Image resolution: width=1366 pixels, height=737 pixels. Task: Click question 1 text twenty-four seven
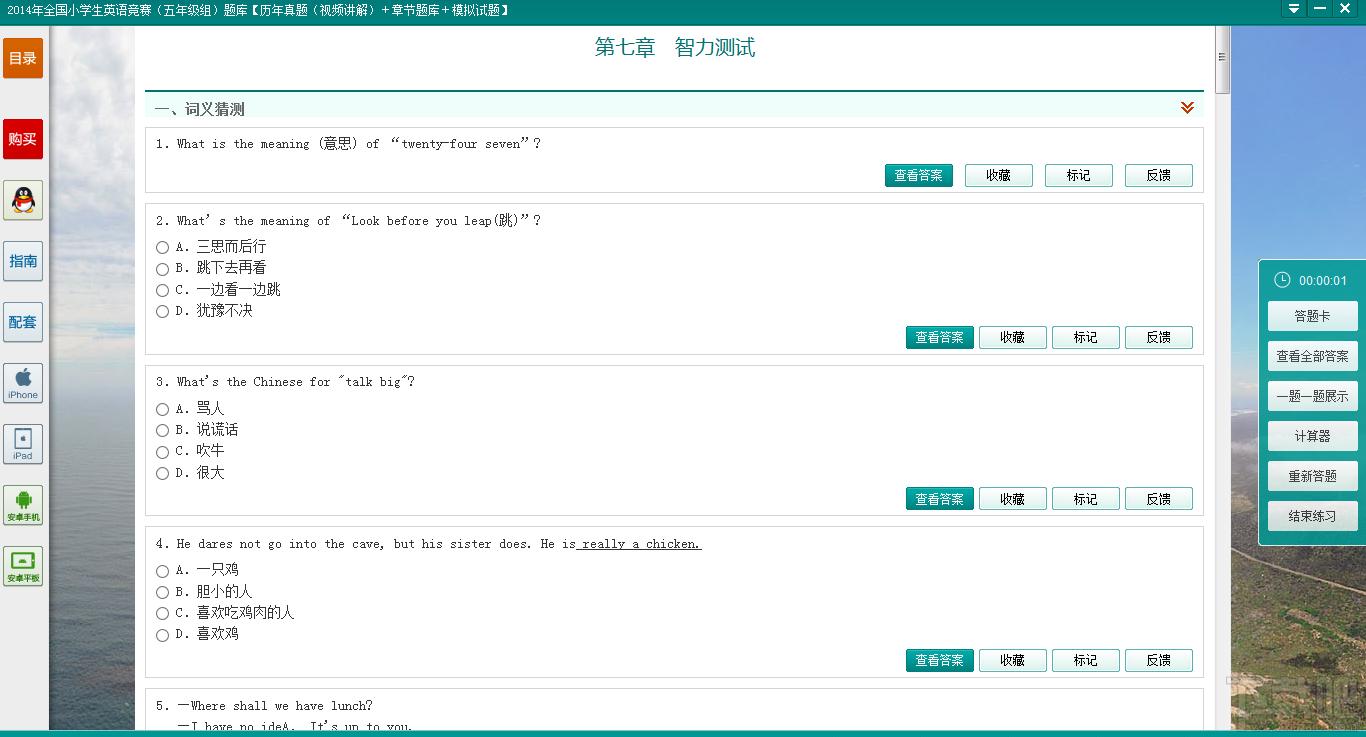(x=348, y=144)
